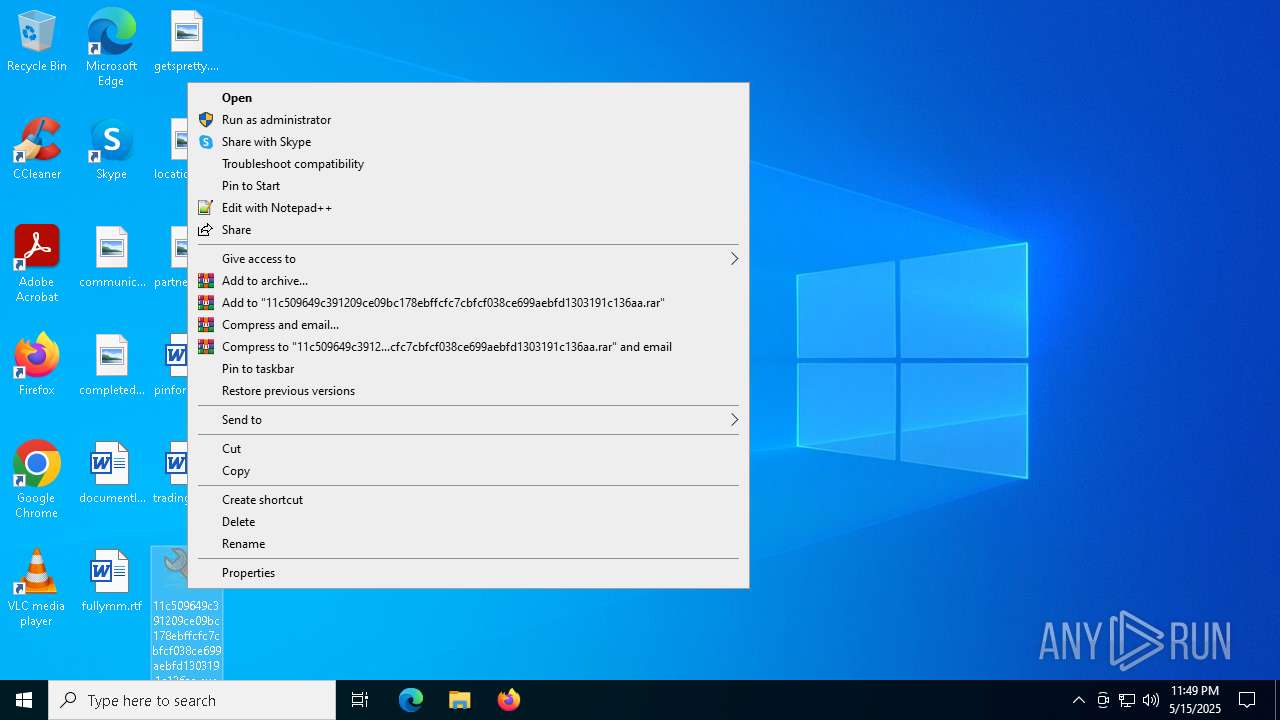Select the fullymm.rtf document icon

pyautogui.click(x=112, y=582)
